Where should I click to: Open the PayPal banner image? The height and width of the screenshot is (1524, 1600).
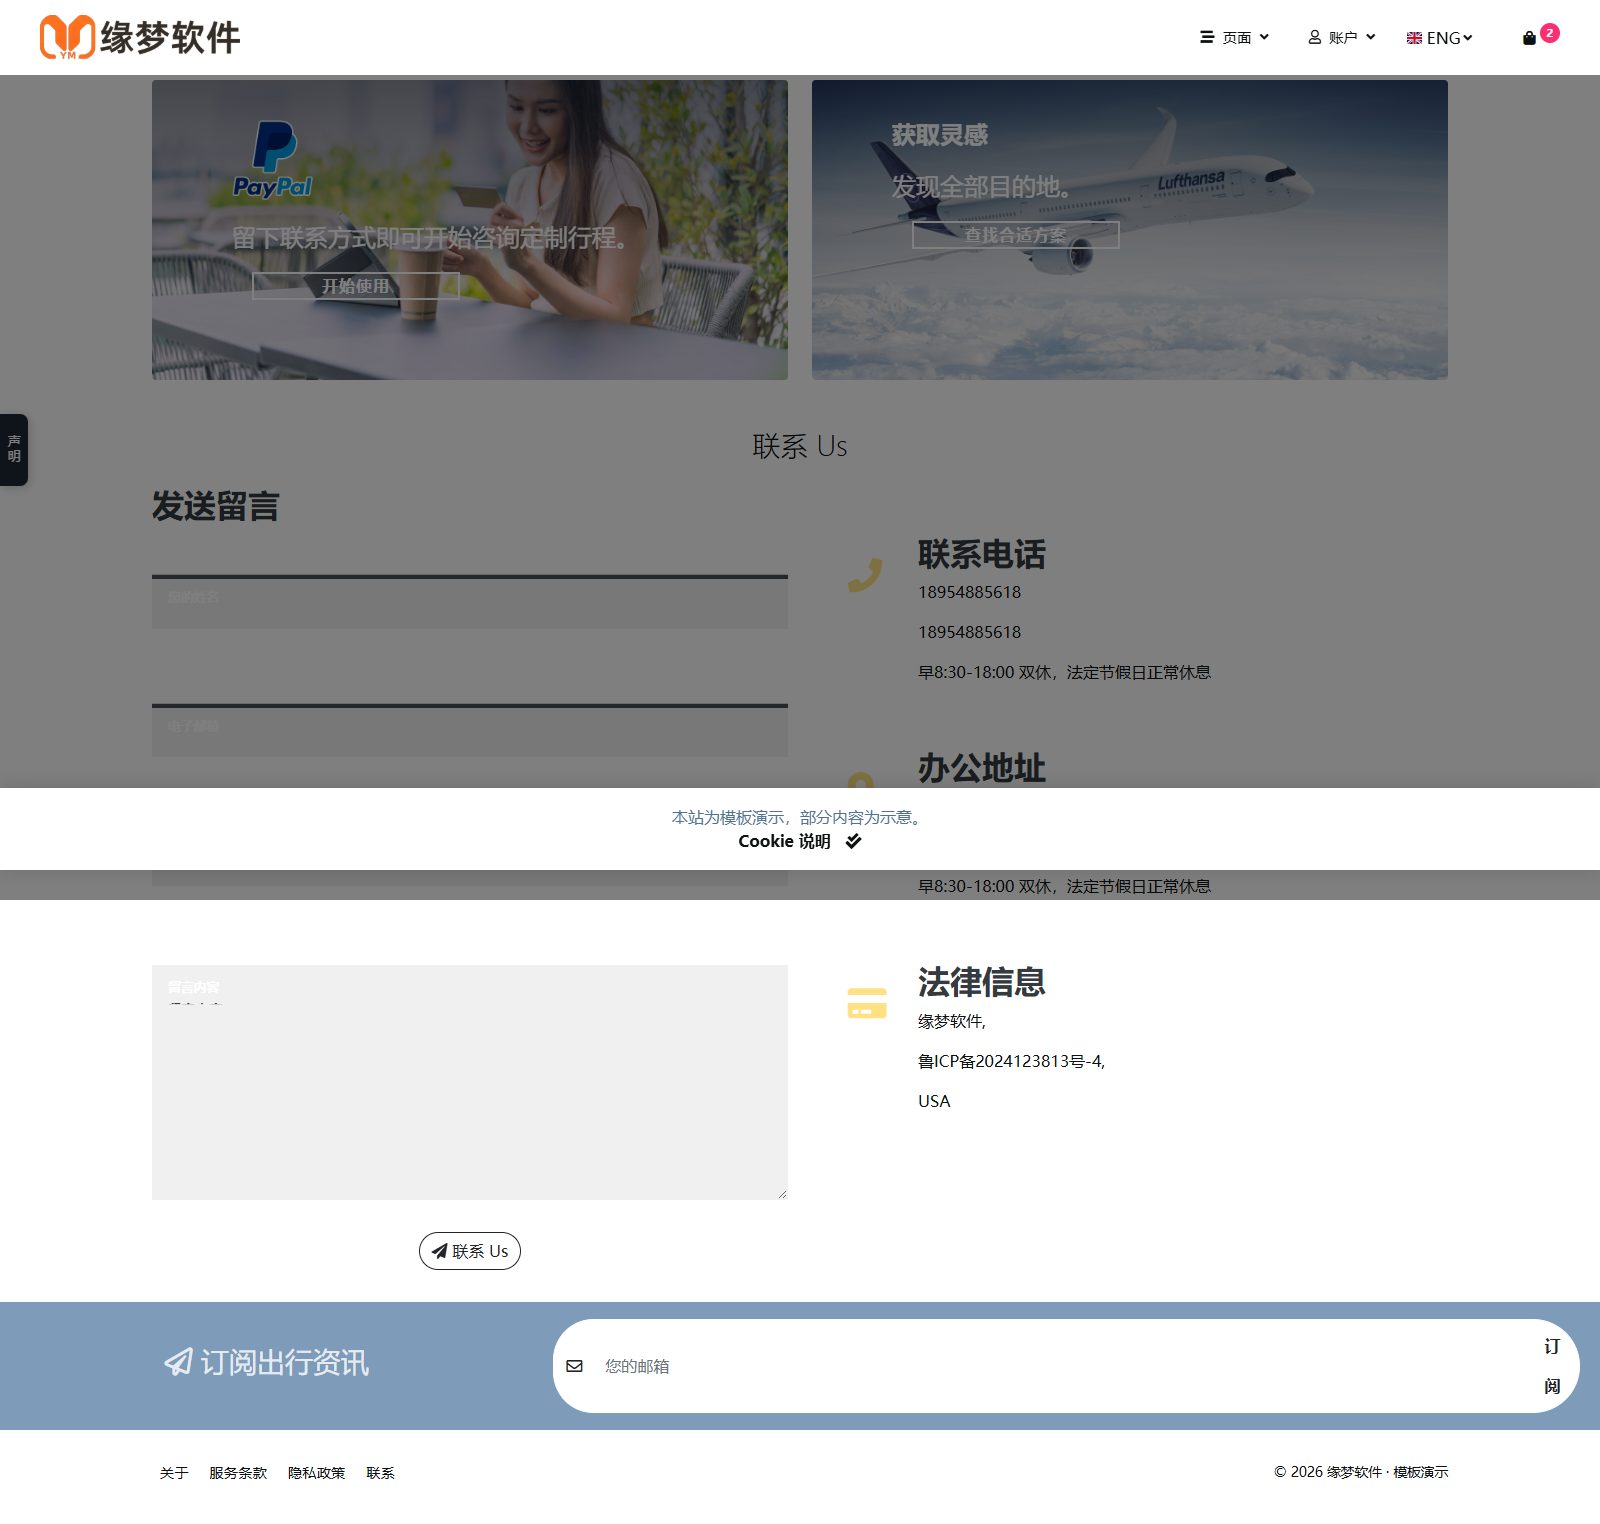coord(470,229)
